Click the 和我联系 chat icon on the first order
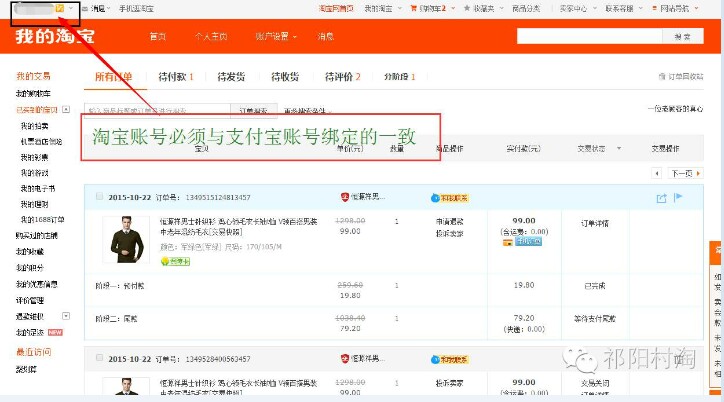Image resolution: width=724 pixels, height=402 pixels. tap(450, 198)
